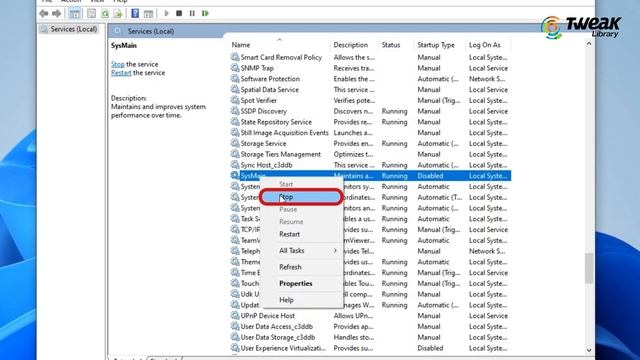
Task: Open the Properties toolbar icon
Action: 91,13
